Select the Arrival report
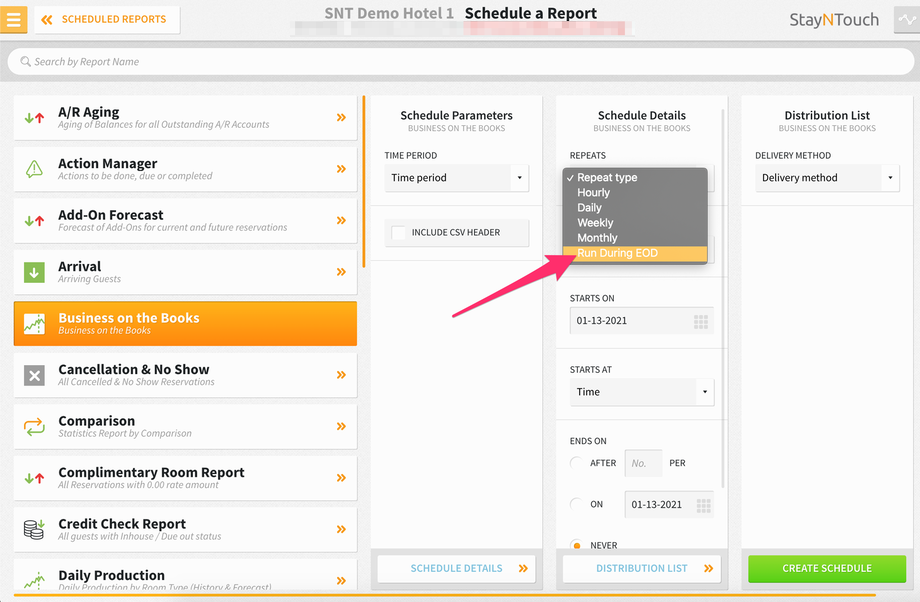920x602 pixels. point(185,272)
